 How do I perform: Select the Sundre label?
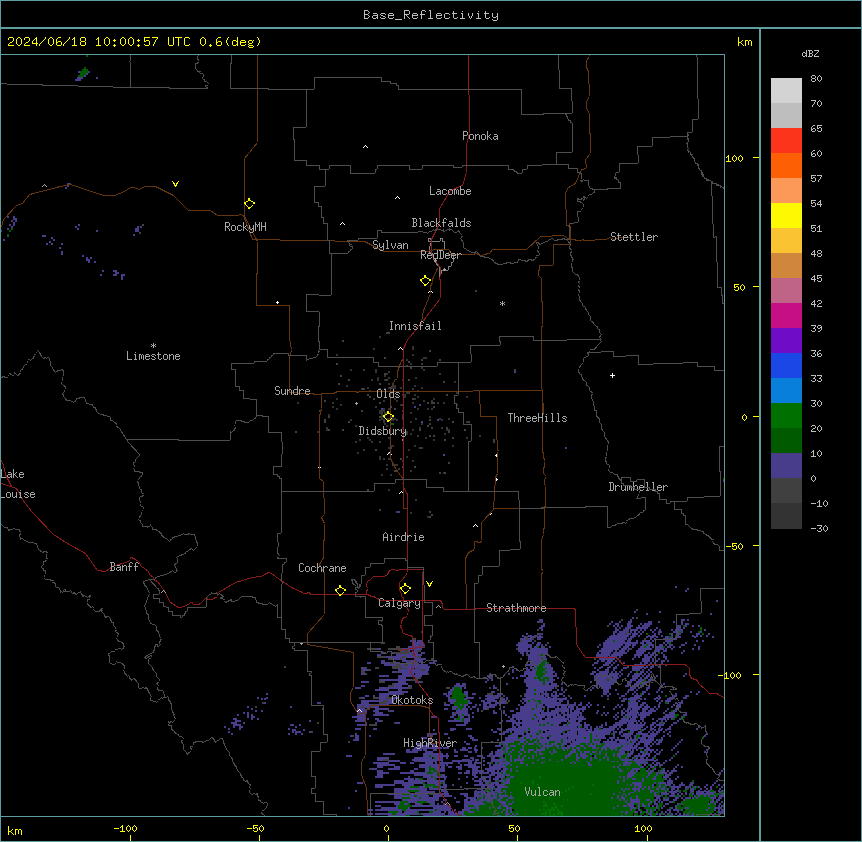click(292, 391)
